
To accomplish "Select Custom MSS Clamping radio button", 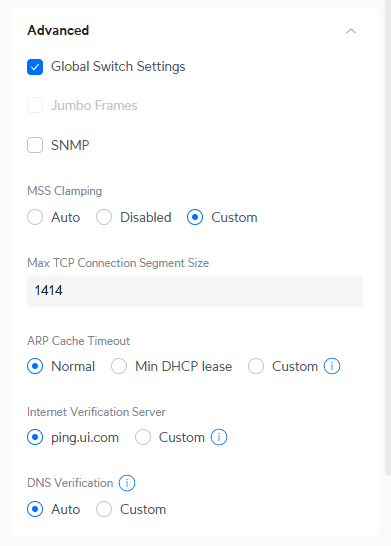I will (195, 217).
